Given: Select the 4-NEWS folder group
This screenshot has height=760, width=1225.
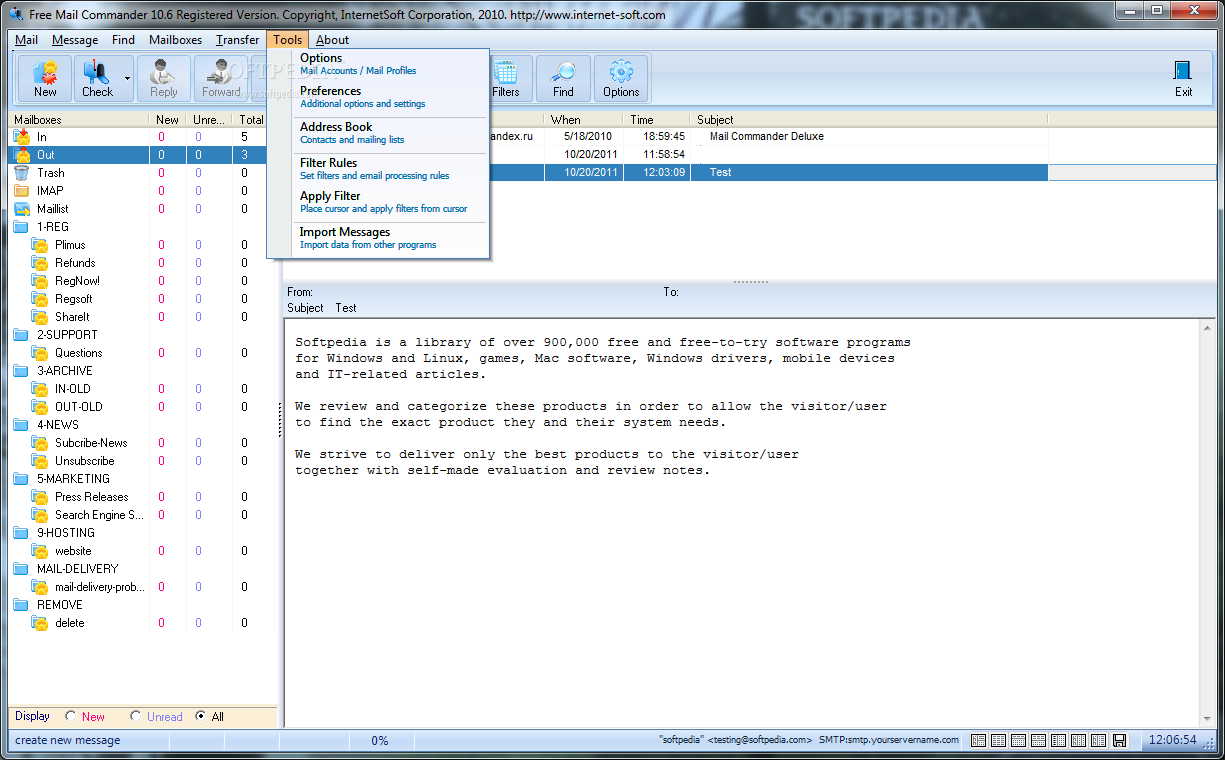Looking at the screenshot, I should 58,425.
